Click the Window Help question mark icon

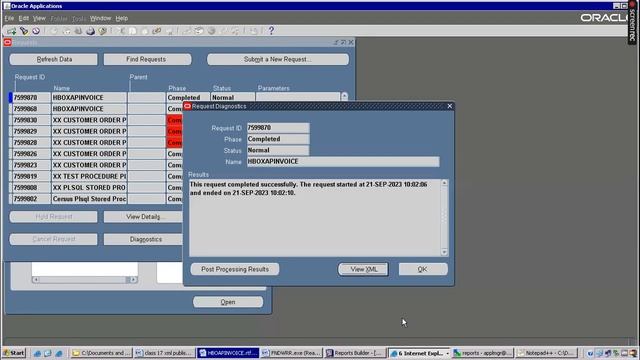pyautogui.click(x=271, y=31)
